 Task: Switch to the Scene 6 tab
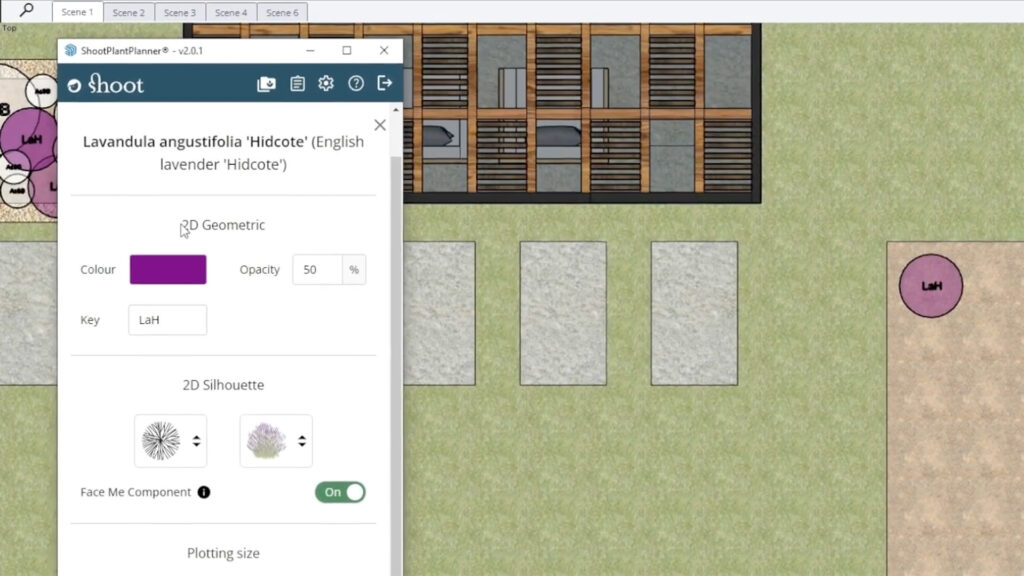[281, 12]
